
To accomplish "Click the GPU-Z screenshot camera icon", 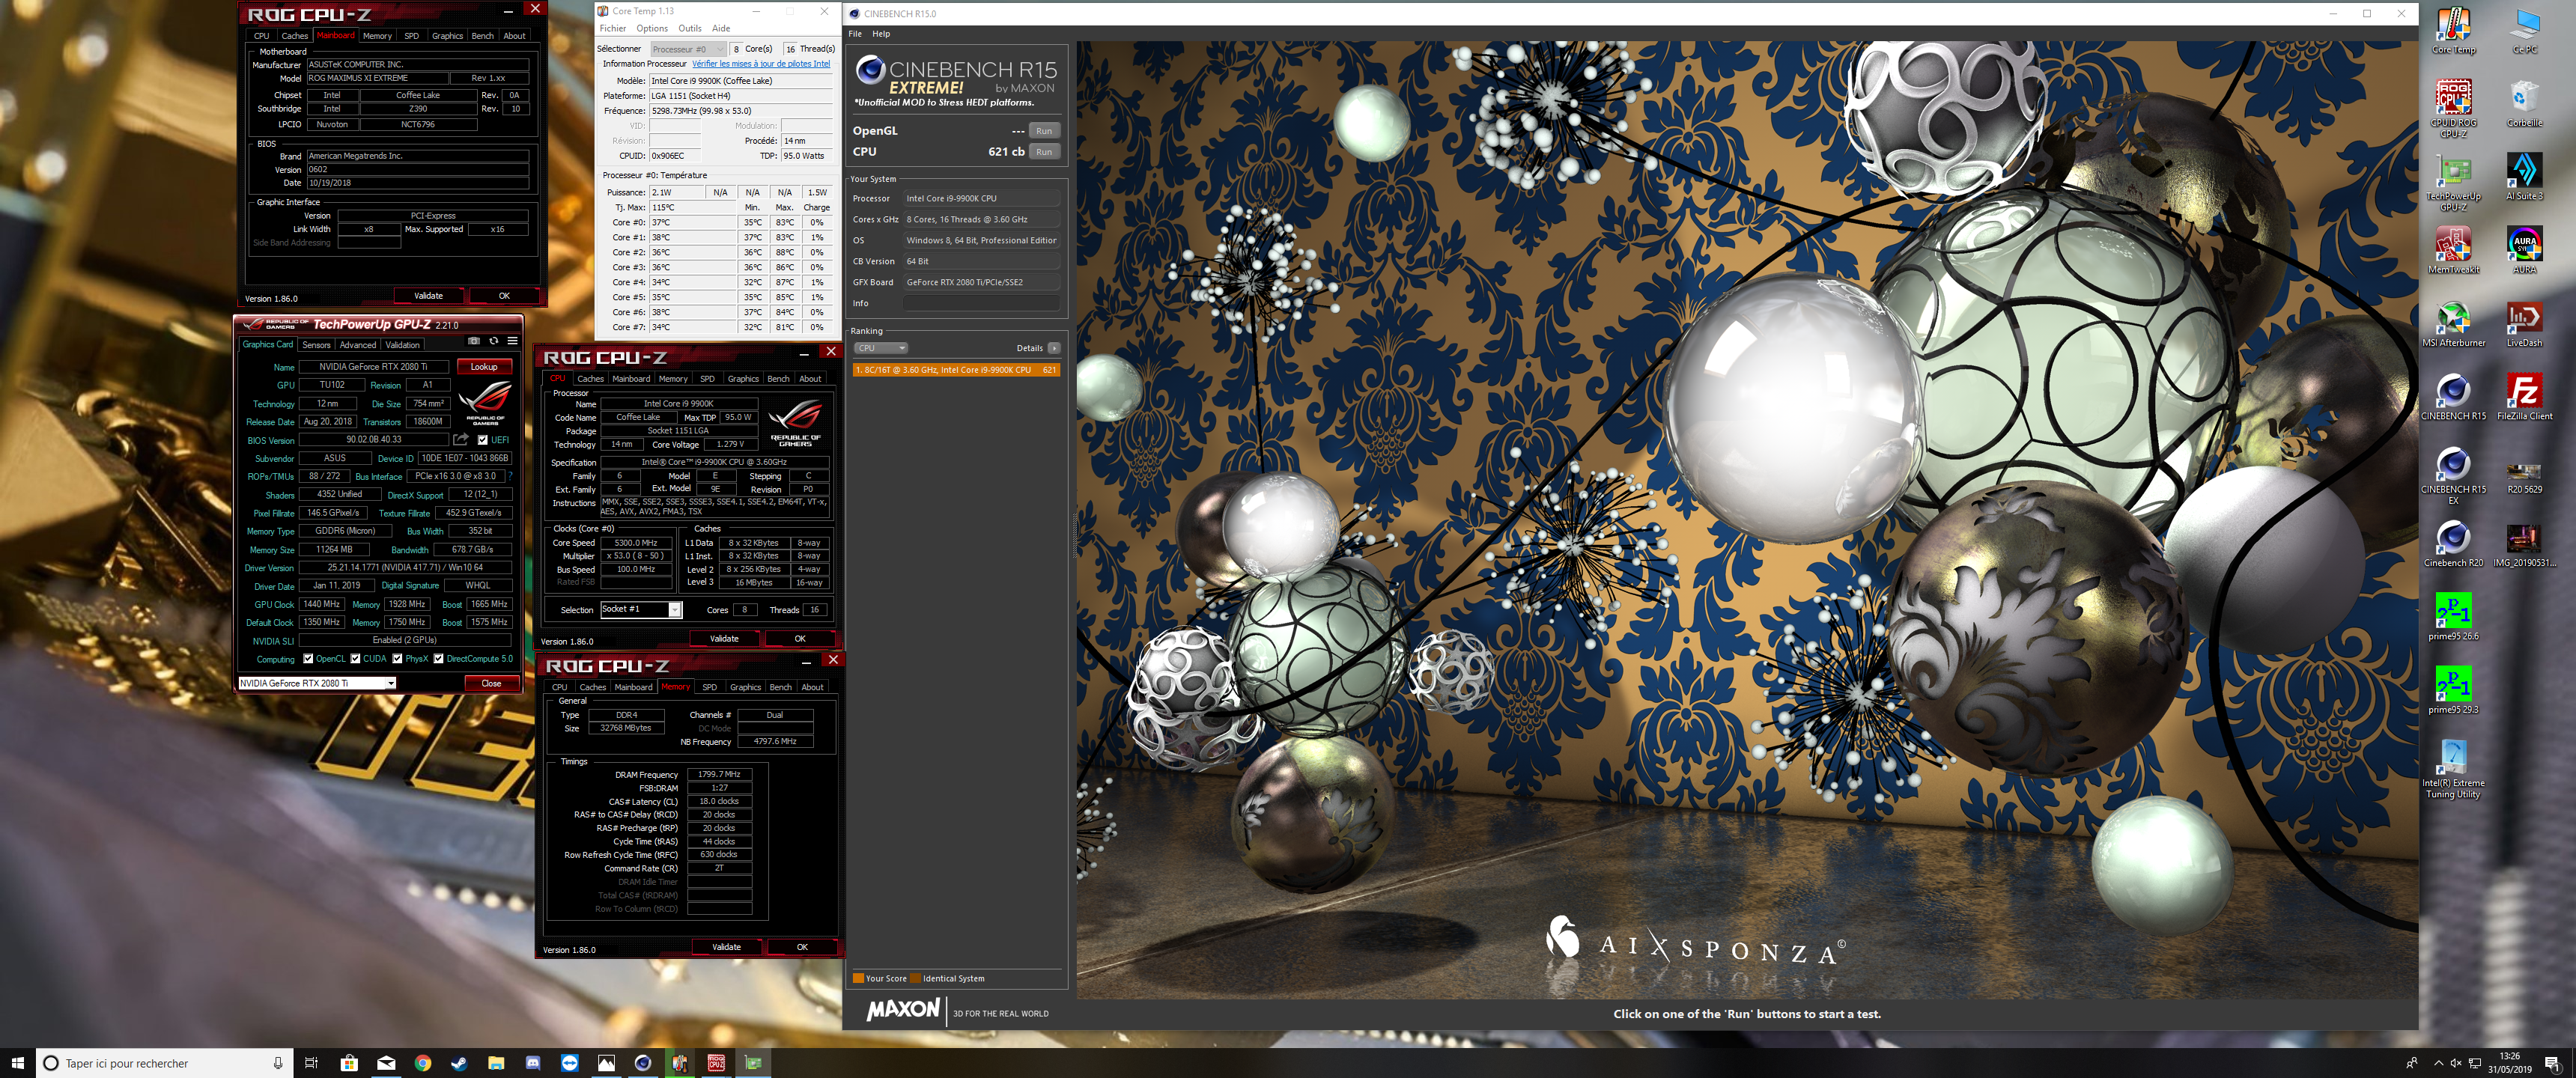I will point(474,341).
